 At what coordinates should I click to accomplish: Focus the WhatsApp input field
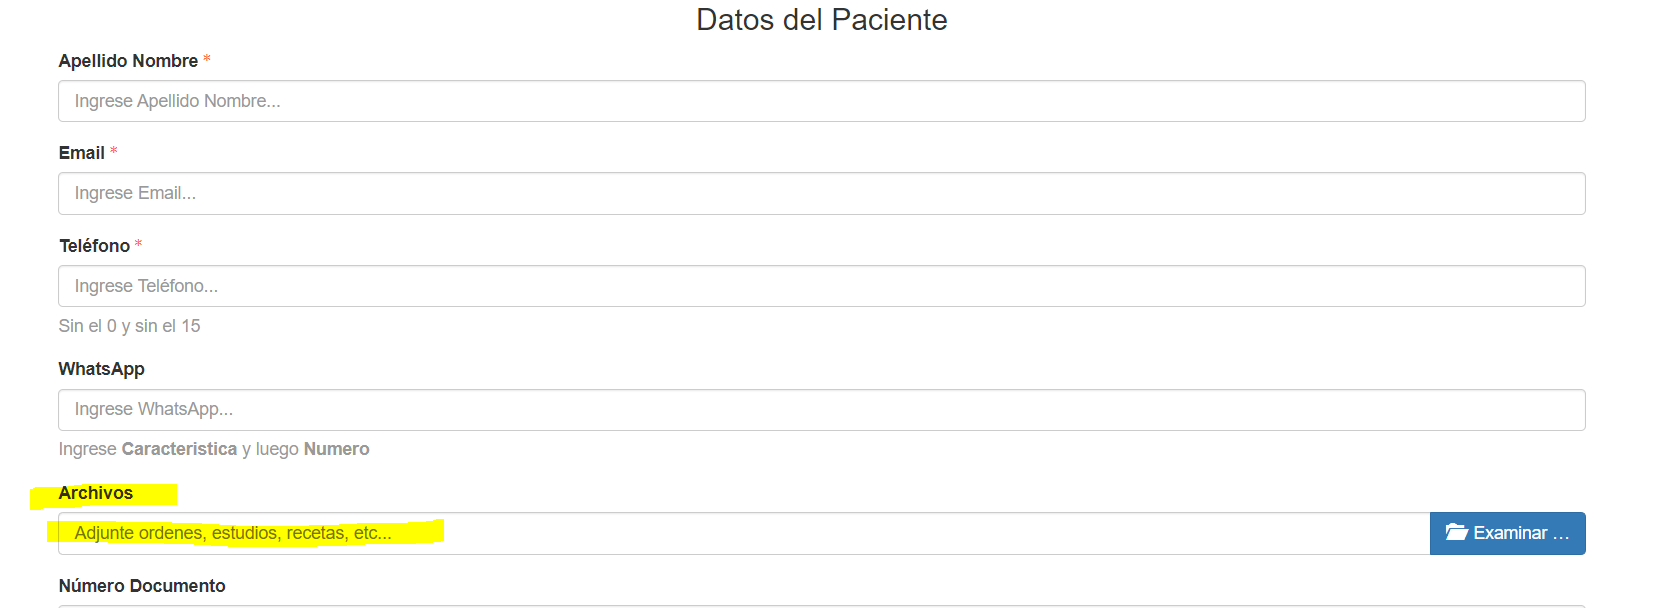pos(820,410)
